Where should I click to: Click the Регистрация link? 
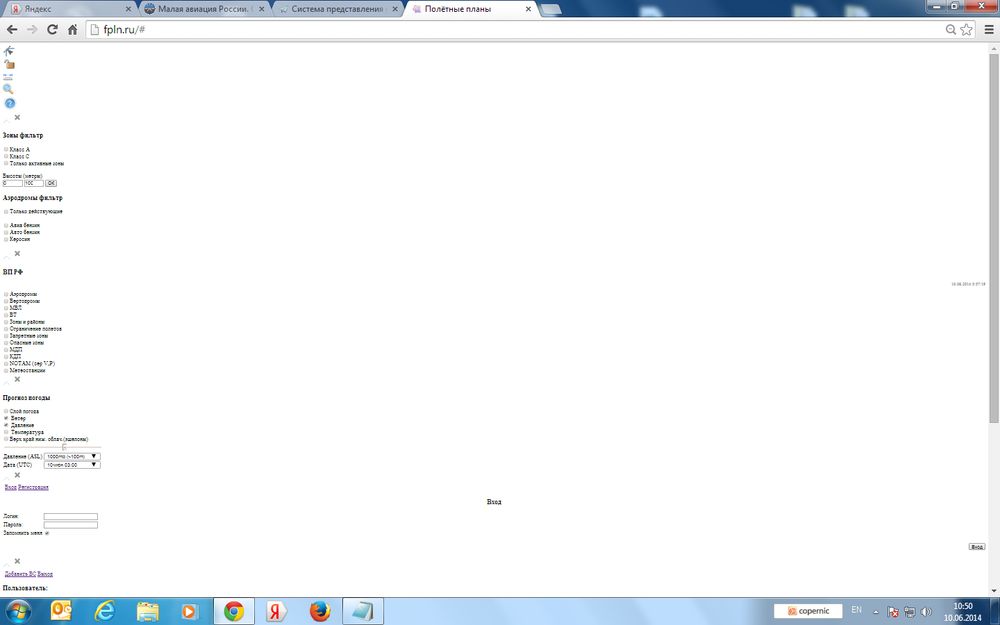[33, 487]
